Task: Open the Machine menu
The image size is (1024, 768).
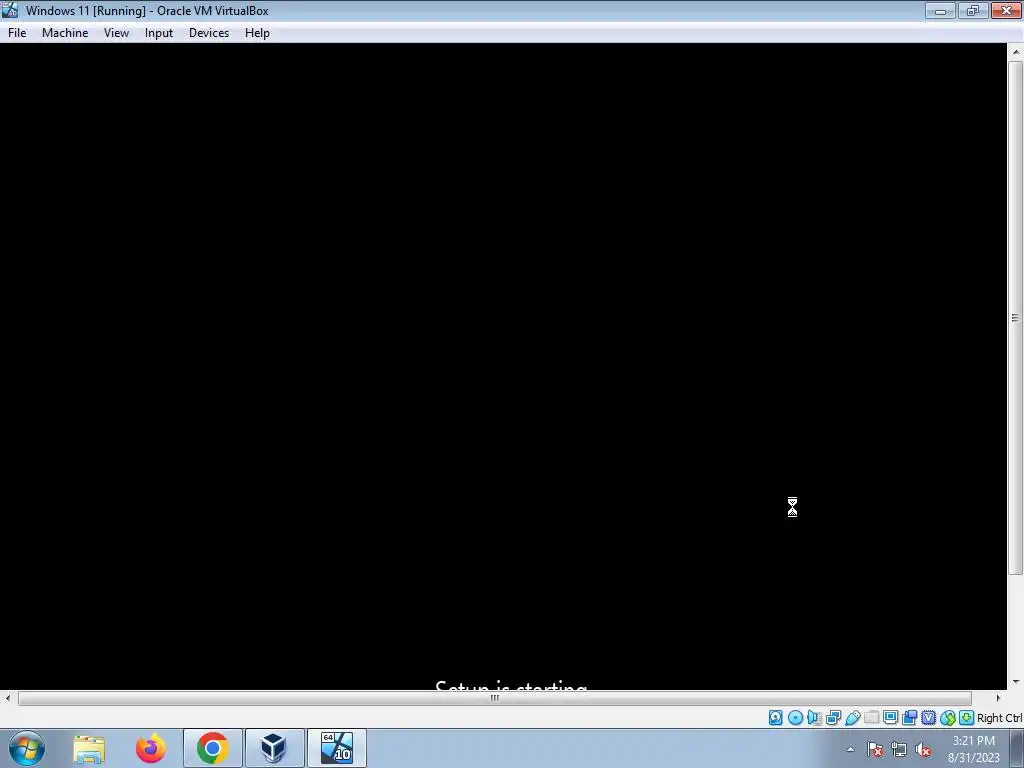Action: coord(65,33)
